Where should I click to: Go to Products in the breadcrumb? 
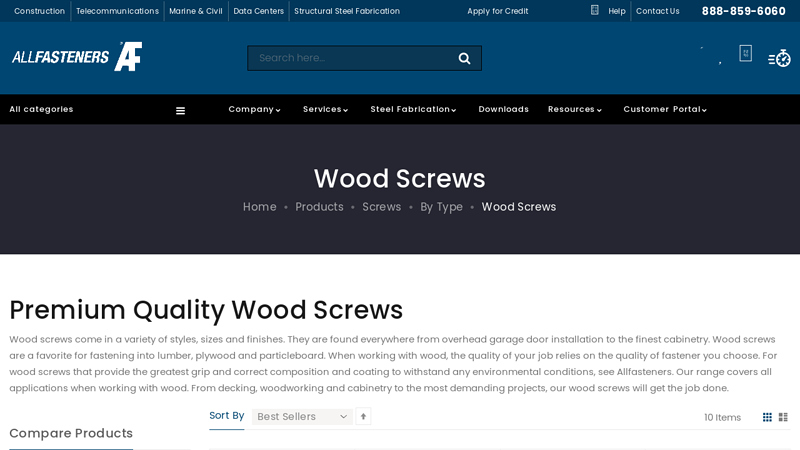319,207
